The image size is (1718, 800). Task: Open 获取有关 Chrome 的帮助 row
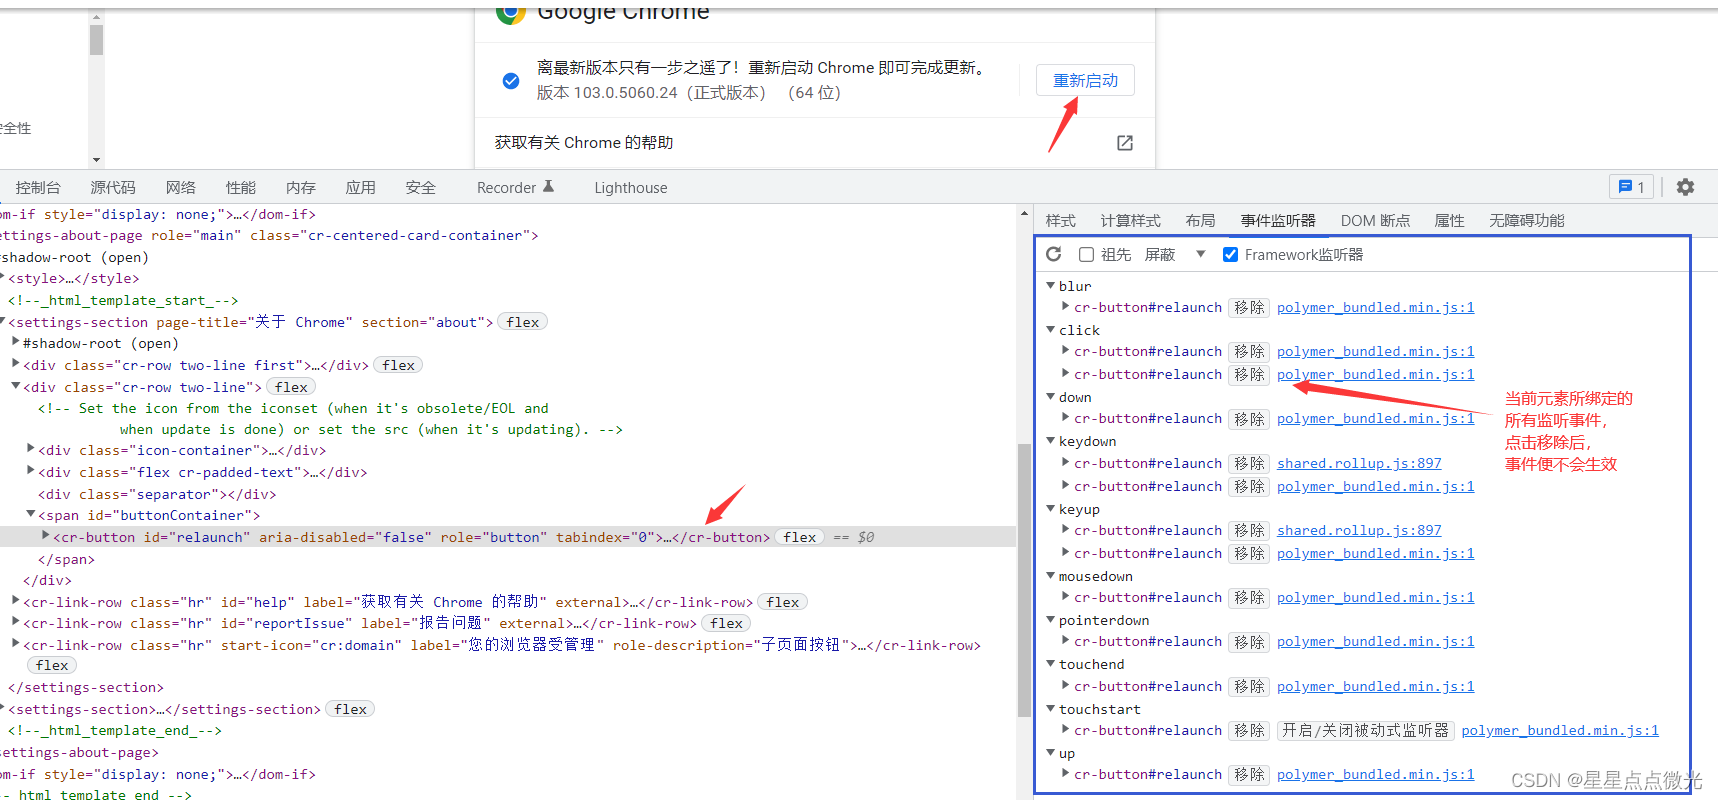pyautogui.click(x=814, y=143)
